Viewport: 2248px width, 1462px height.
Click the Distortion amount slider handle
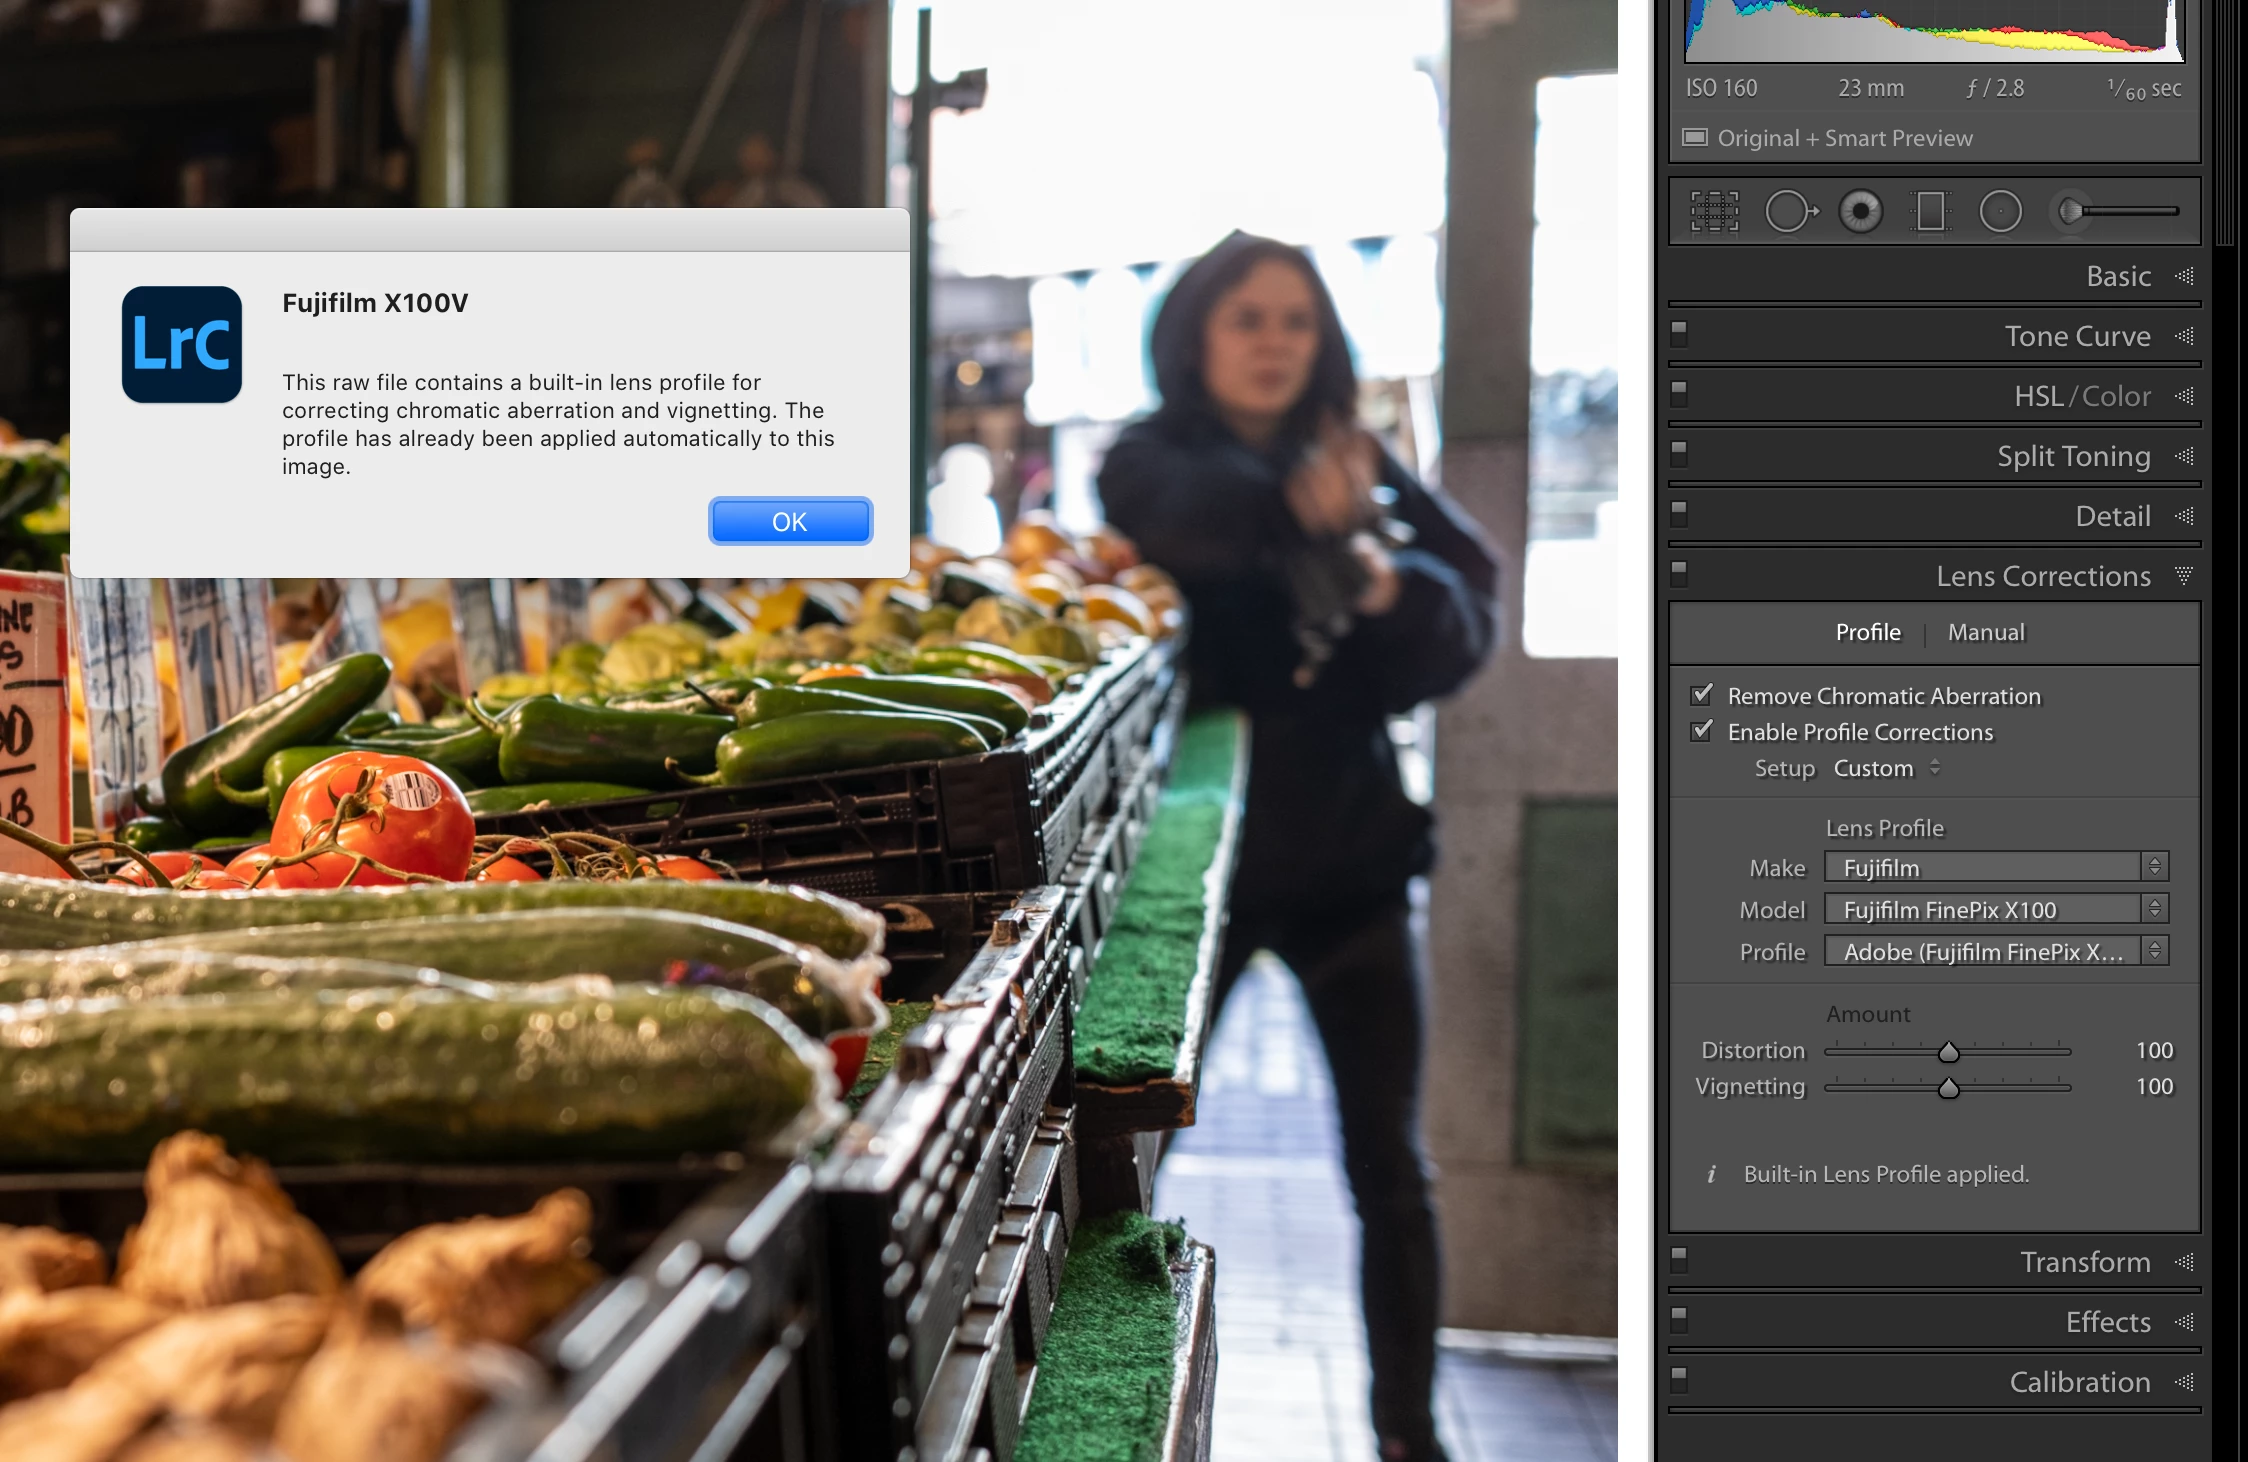point(1948,1052)
